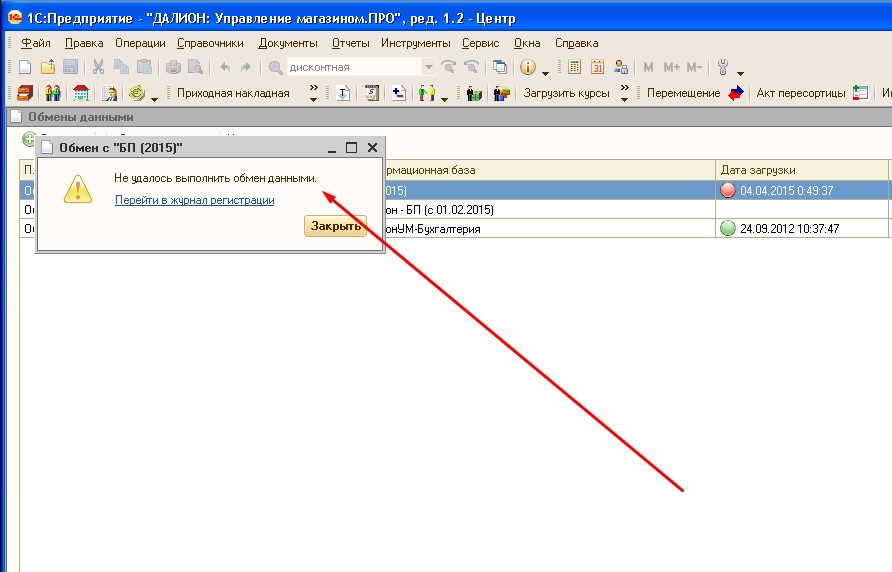Click the Закрыть button in dialog
Screen dimensions: 892x572
point(335,226)
